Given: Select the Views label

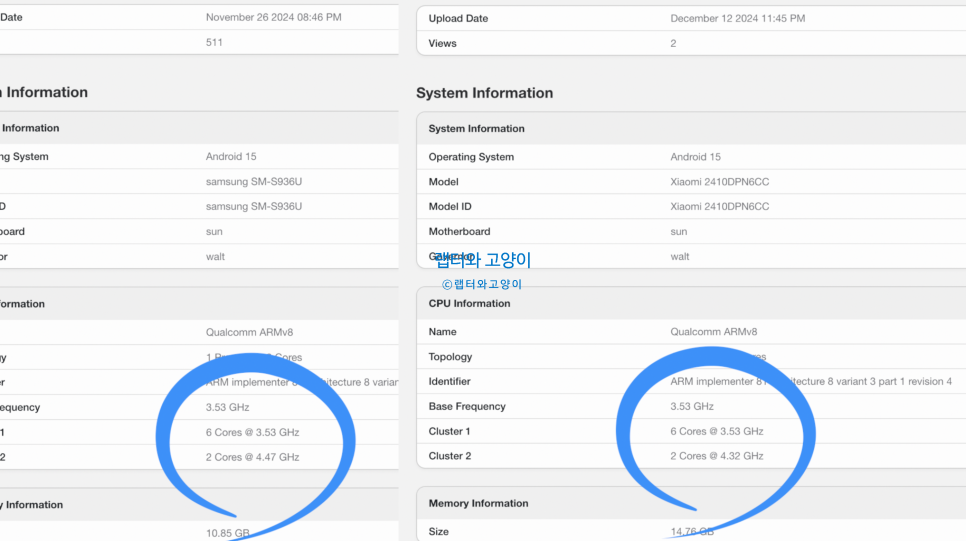Looking at the screenshot, I should (x=442, y=43).
